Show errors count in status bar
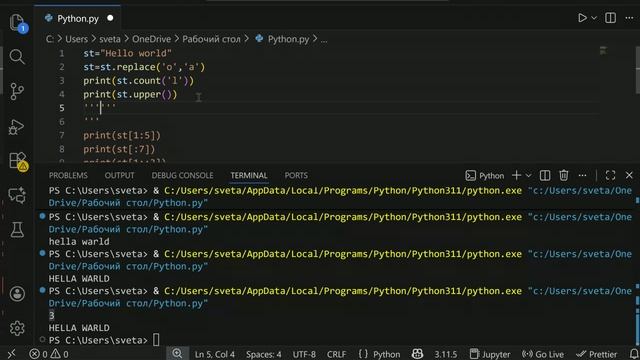 point(38,354)
